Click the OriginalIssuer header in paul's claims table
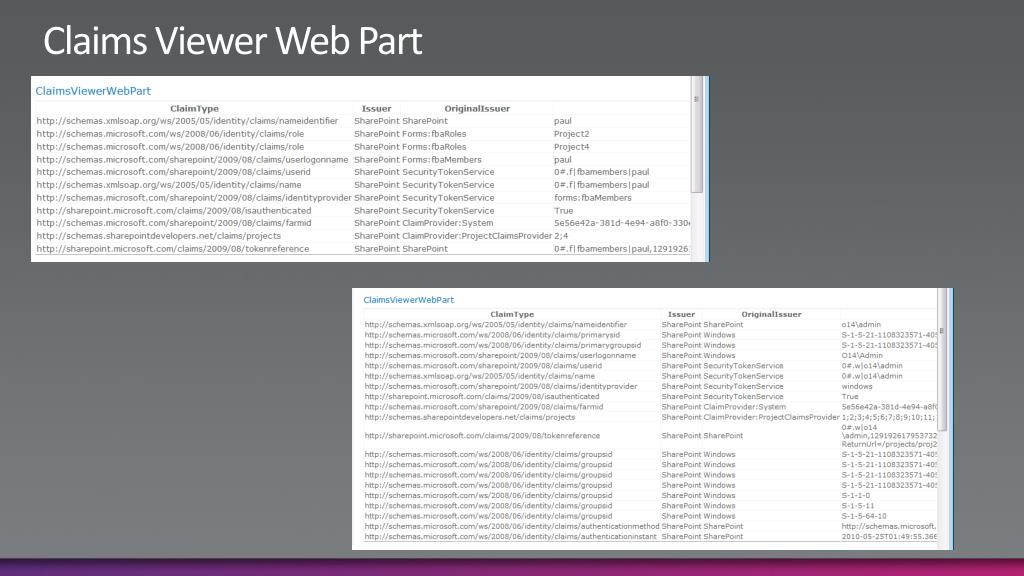The width and height of the screenshot is (1024, 576). pyautogui.click(x=477, y=108)
